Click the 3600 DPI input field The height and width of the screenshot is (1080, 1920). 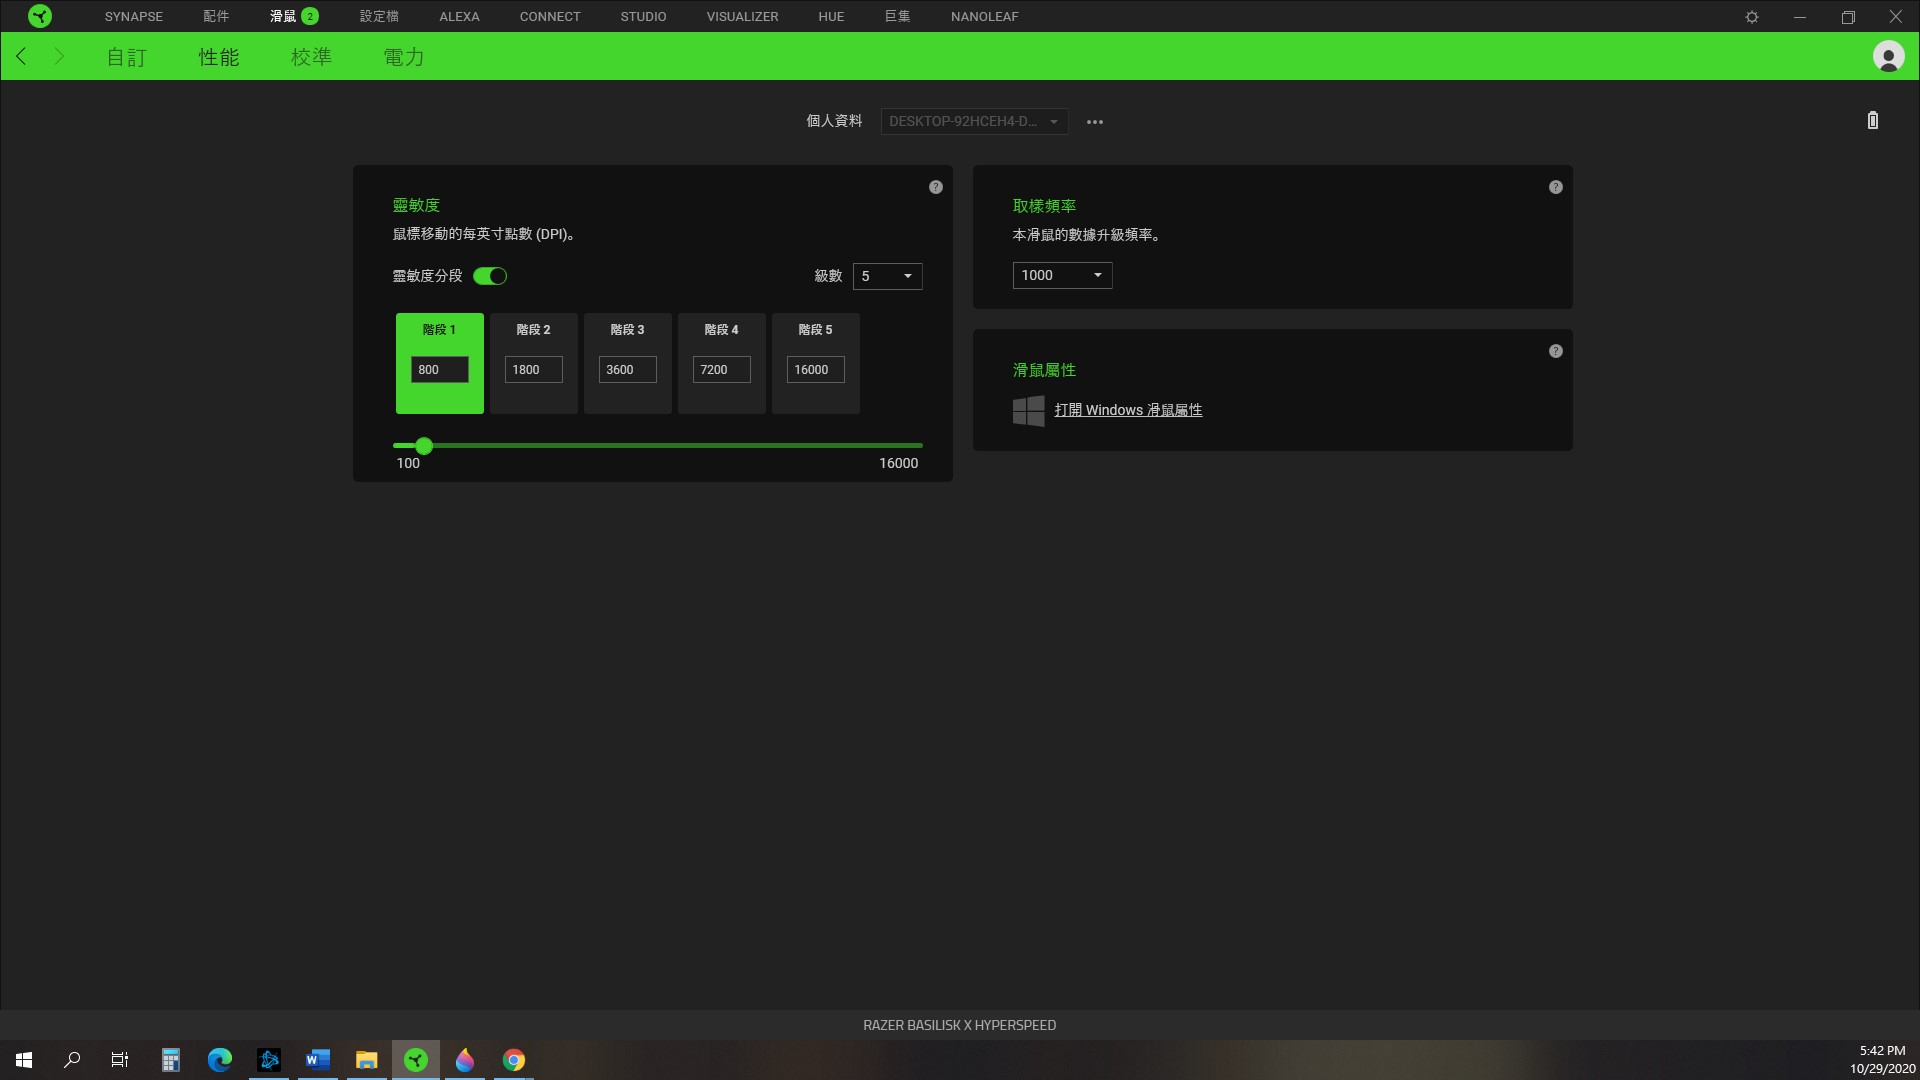(x=628, y=370)
